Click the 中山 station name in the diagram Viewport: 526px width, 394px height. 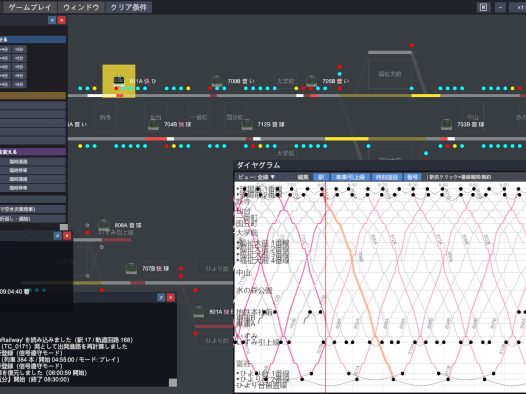click(244, 273)
